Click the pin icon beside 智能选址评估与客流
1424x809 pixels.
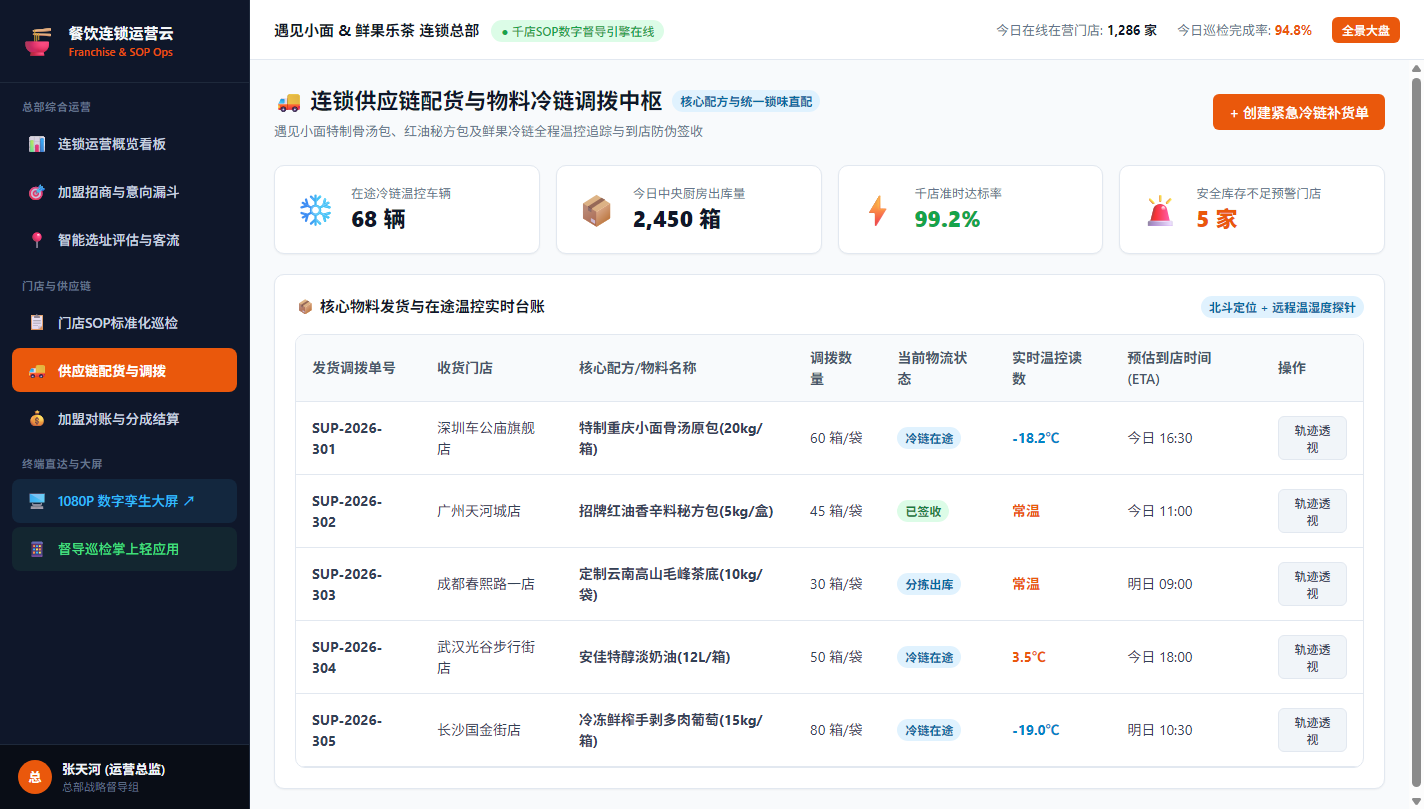point(37,240)
